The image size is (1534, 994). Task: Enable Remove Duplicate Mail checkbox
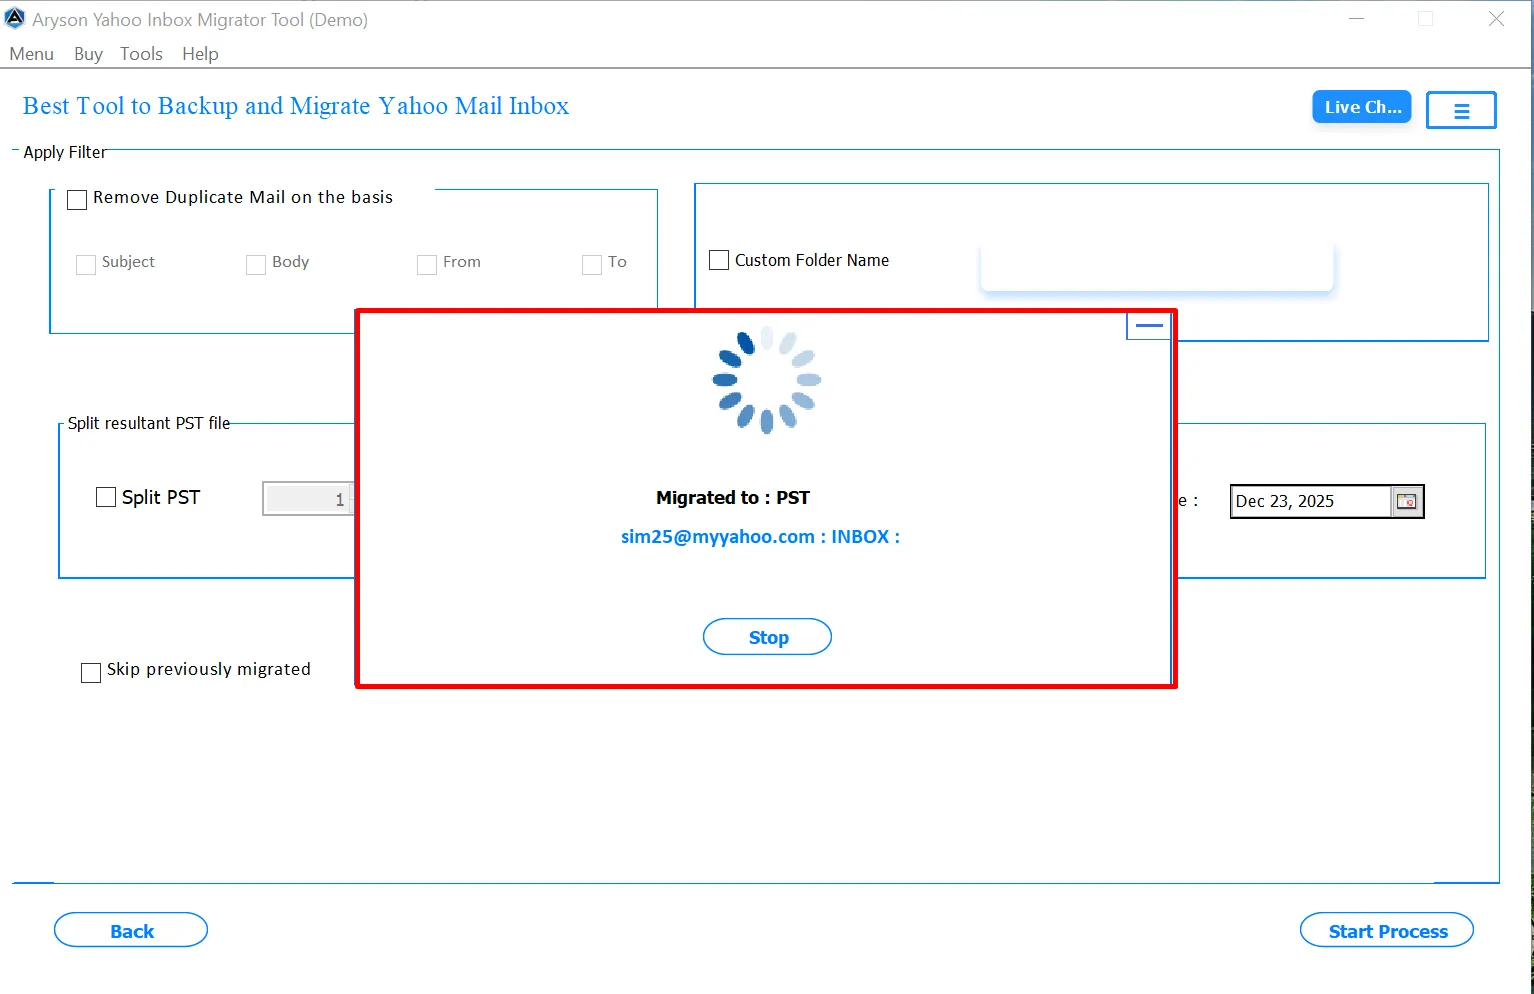pyautogui.click(x=77, y=199)
